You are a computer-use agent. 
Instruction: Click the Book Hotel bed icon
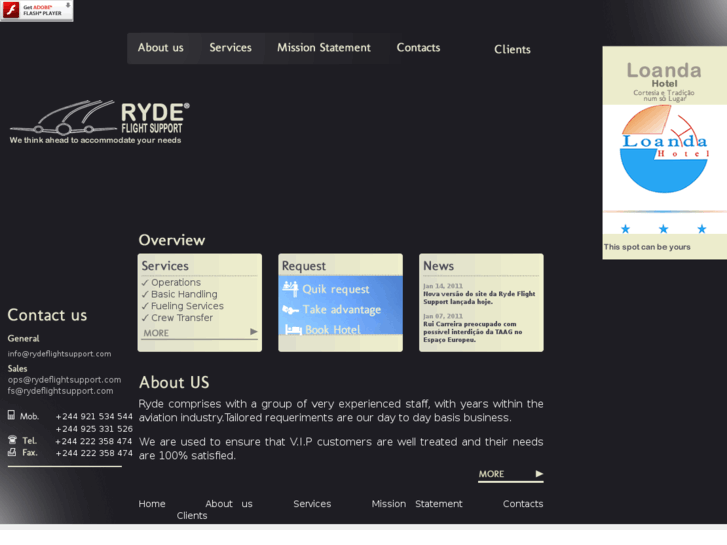pos(293,329)
